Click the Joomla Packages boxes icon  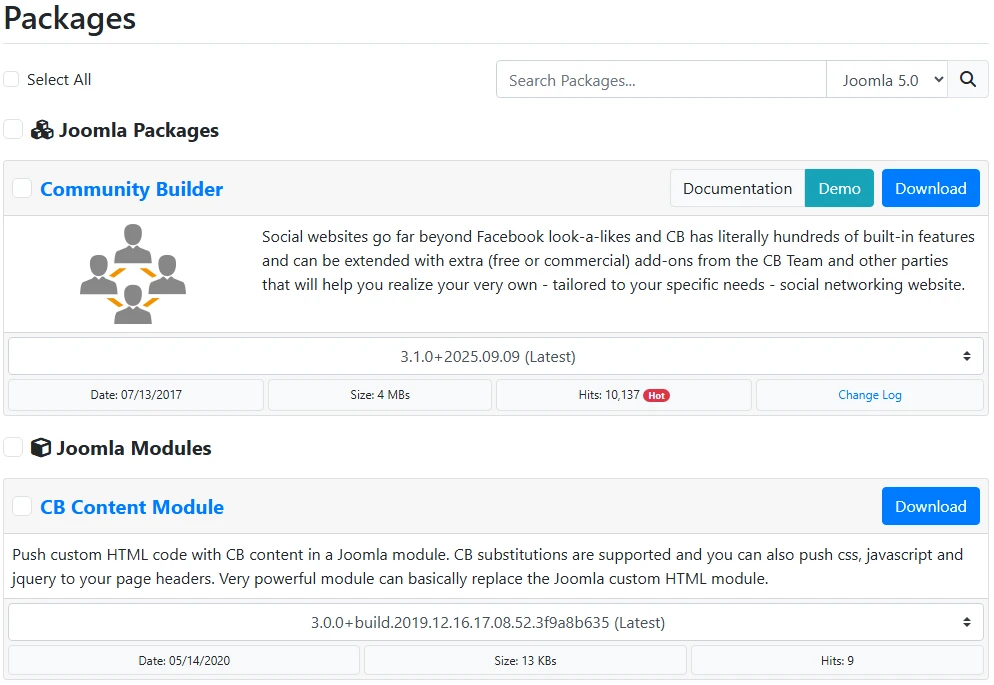42,130
